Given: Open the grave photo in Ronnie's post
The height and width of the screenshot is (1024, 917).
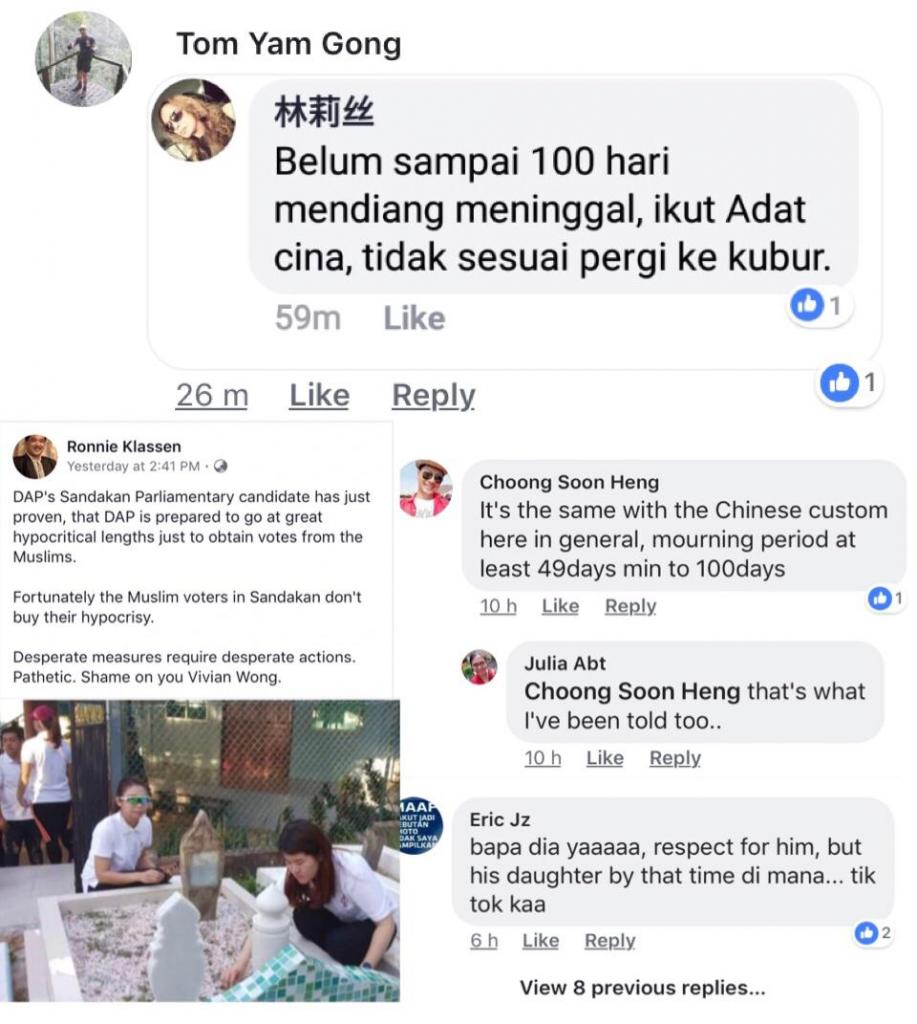Looking at the screenshot, I should [199, 850].
